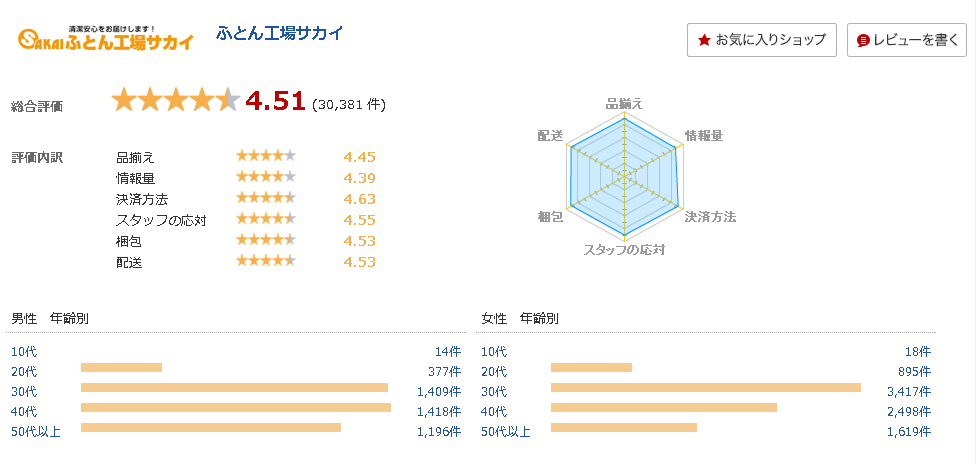Click the 決済方法 star rating icons
The height and width of the screenshot is (464, 976).
pos(266,198)
